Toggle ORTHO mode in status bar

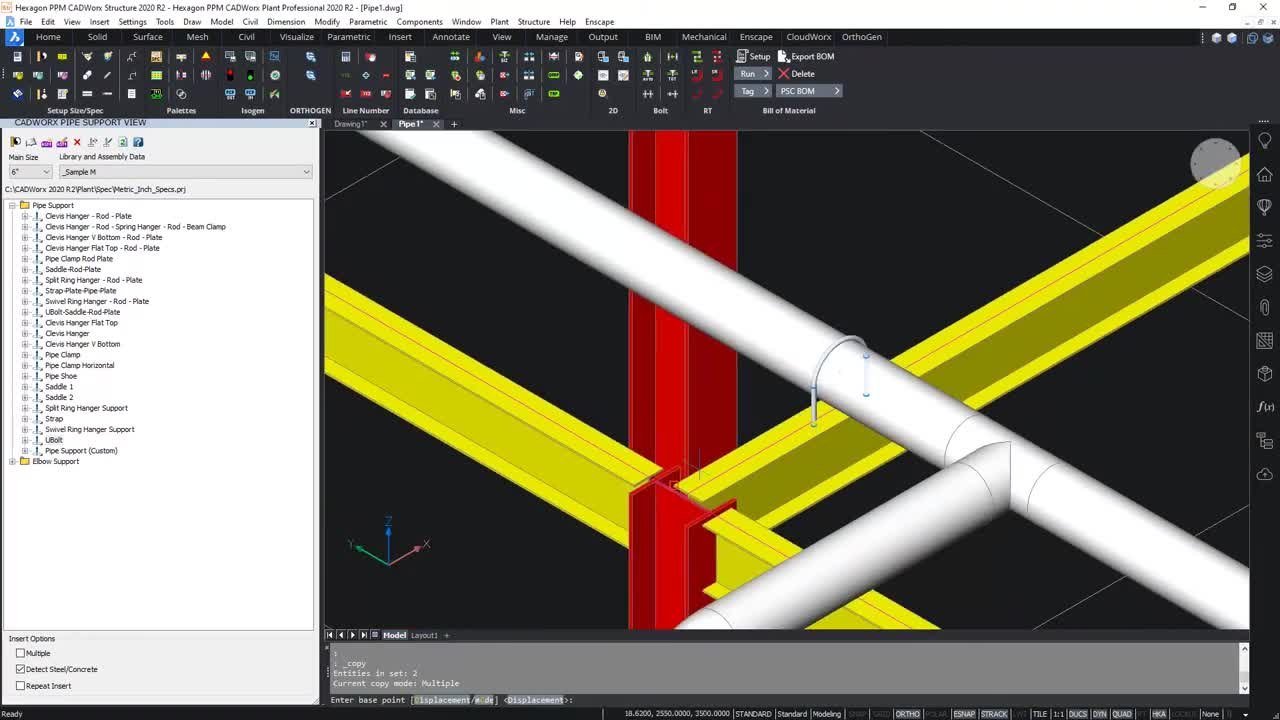coord(907,714)
